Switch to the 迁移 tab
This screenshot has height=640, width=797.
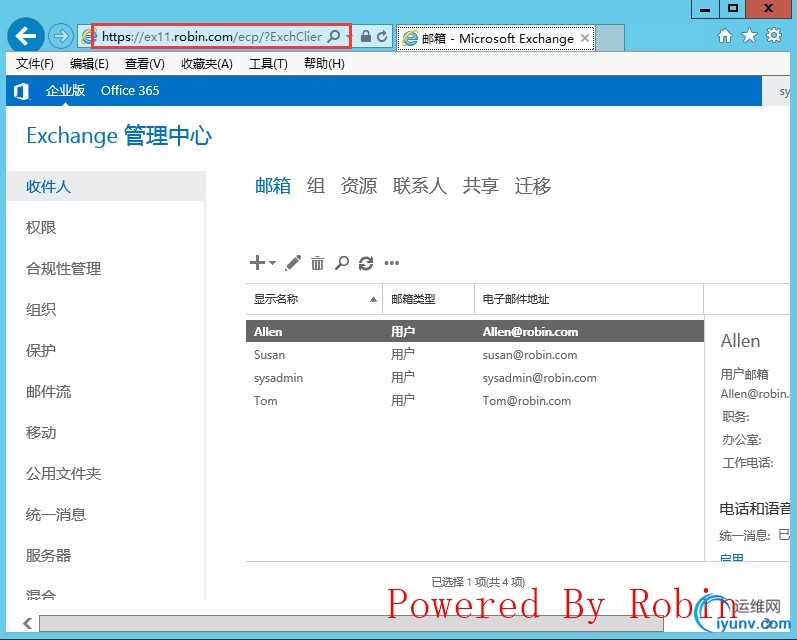(x=533, y=186)
